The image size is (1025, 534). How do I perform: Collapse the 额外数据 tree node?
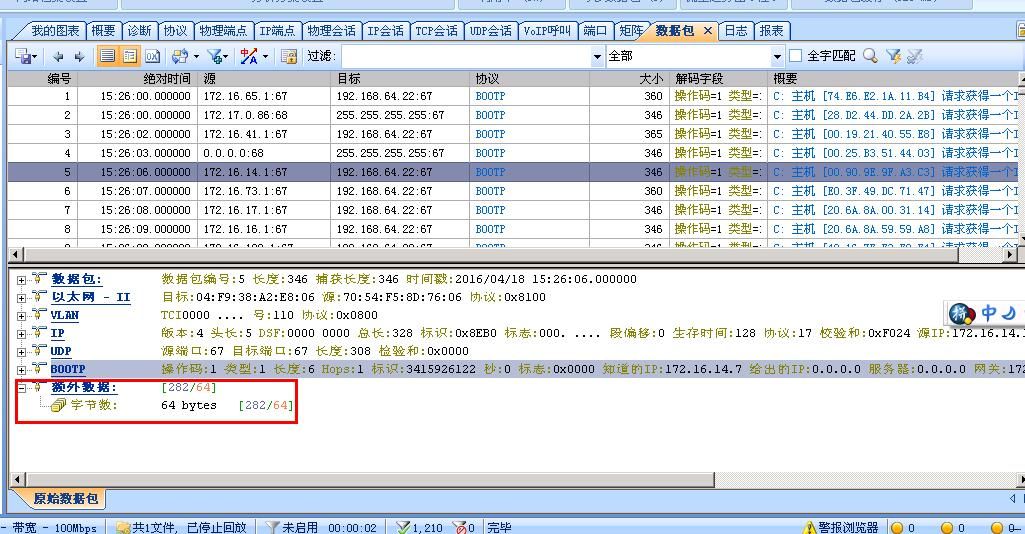[21, 388]
